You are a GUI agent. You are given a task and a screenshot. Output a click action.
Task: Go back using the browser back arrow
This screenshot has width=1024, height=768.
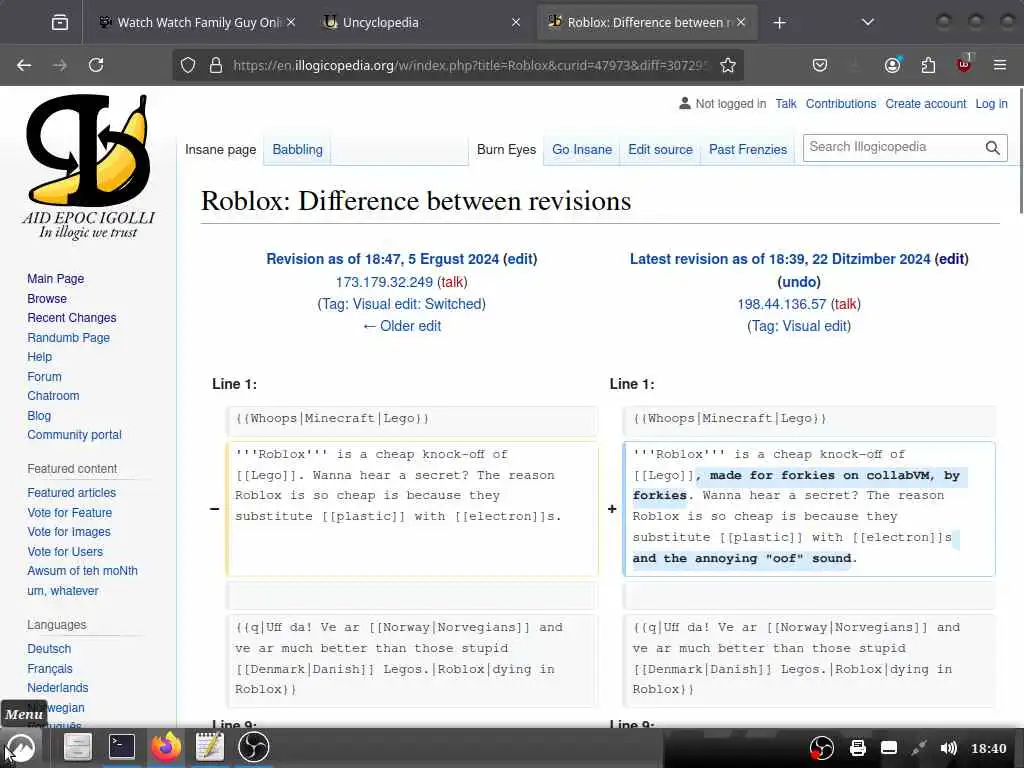coord(24,65)
